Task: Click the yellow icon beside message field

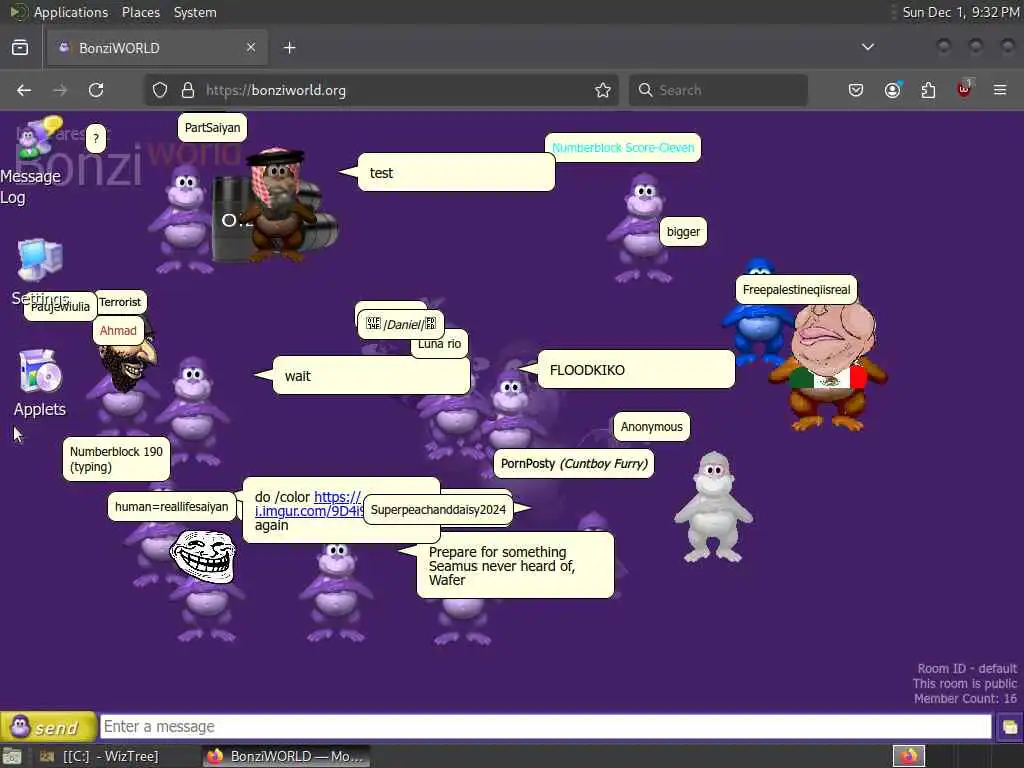Action: (x=1009, y=727)
